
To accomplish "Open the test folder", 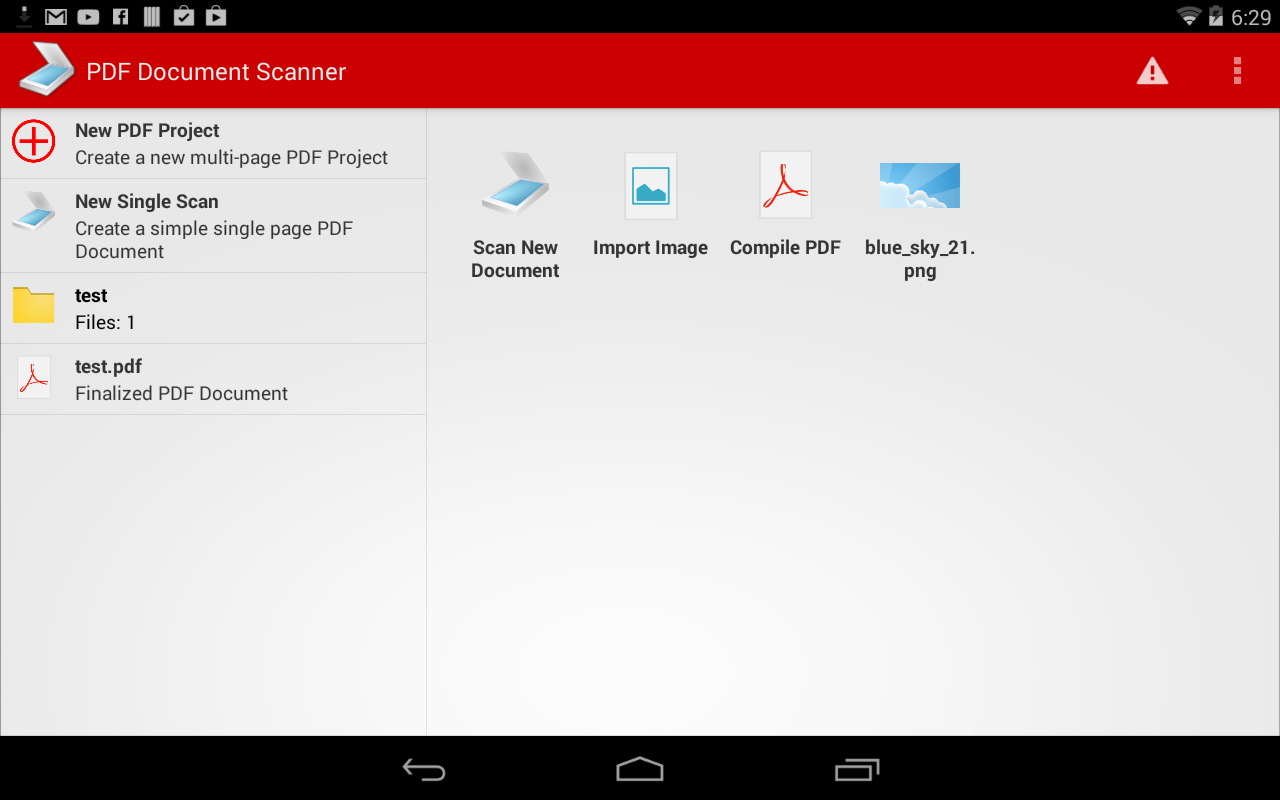I will click(x=213, y=307).
